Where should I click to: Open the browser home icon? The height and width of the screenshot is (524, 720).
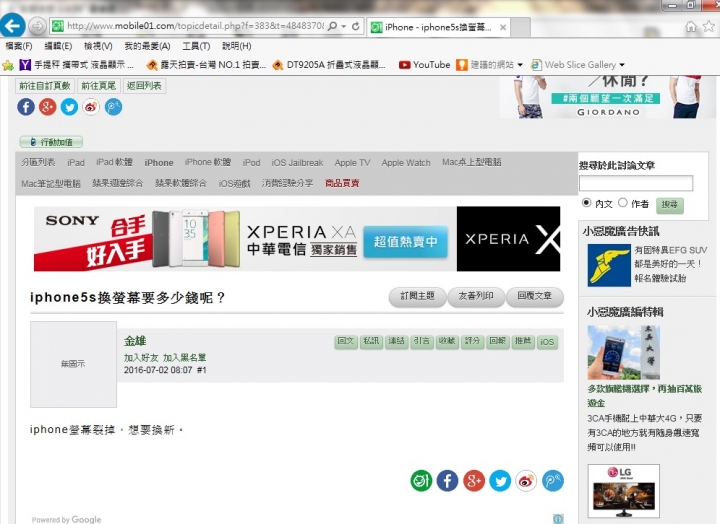point(691,27)
